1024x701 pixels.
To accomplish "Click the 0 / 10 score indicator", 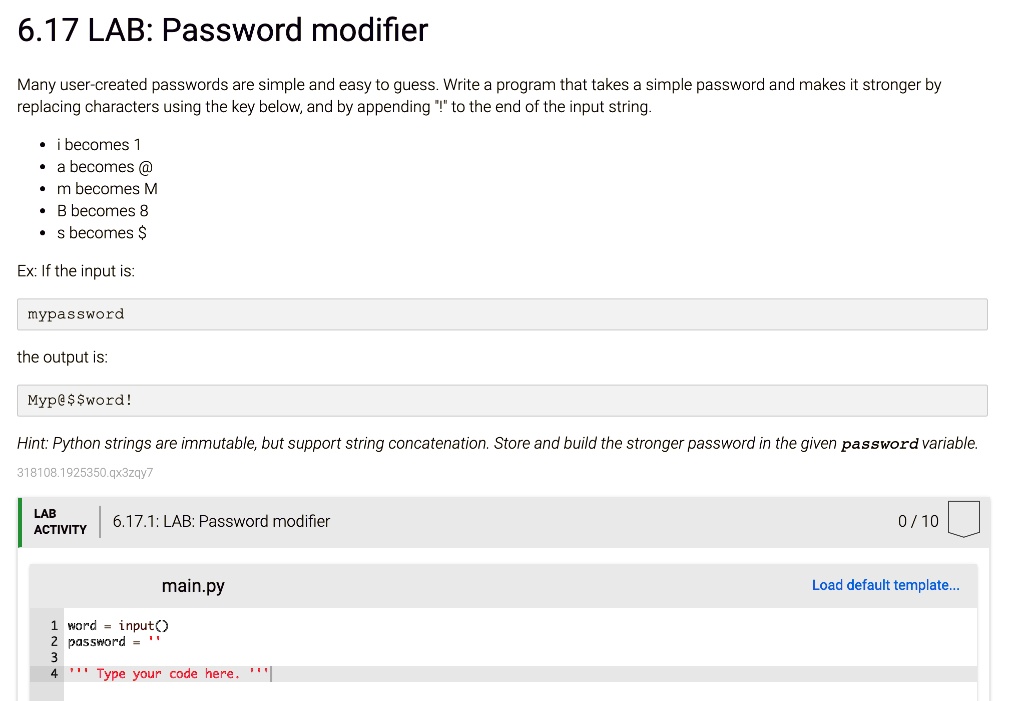I will (918, 521).
